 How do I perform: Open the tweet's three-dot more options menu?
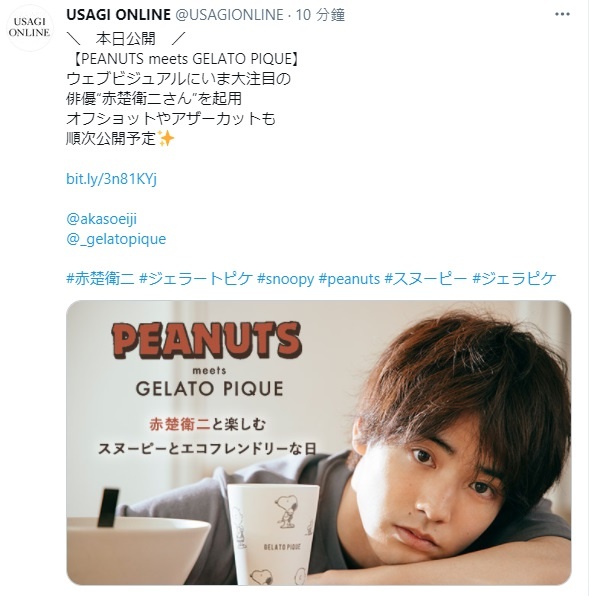[x=562, y=14]
